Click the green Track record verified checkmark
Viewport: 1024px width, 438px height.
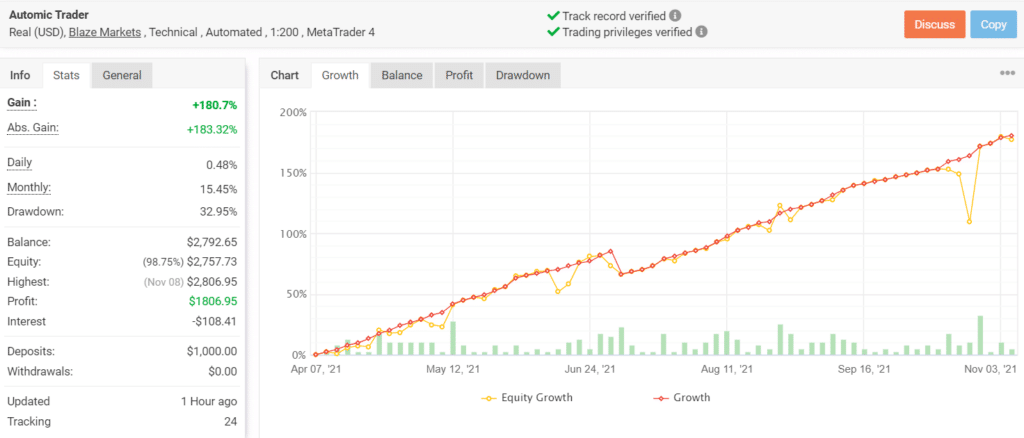point(553,16)
